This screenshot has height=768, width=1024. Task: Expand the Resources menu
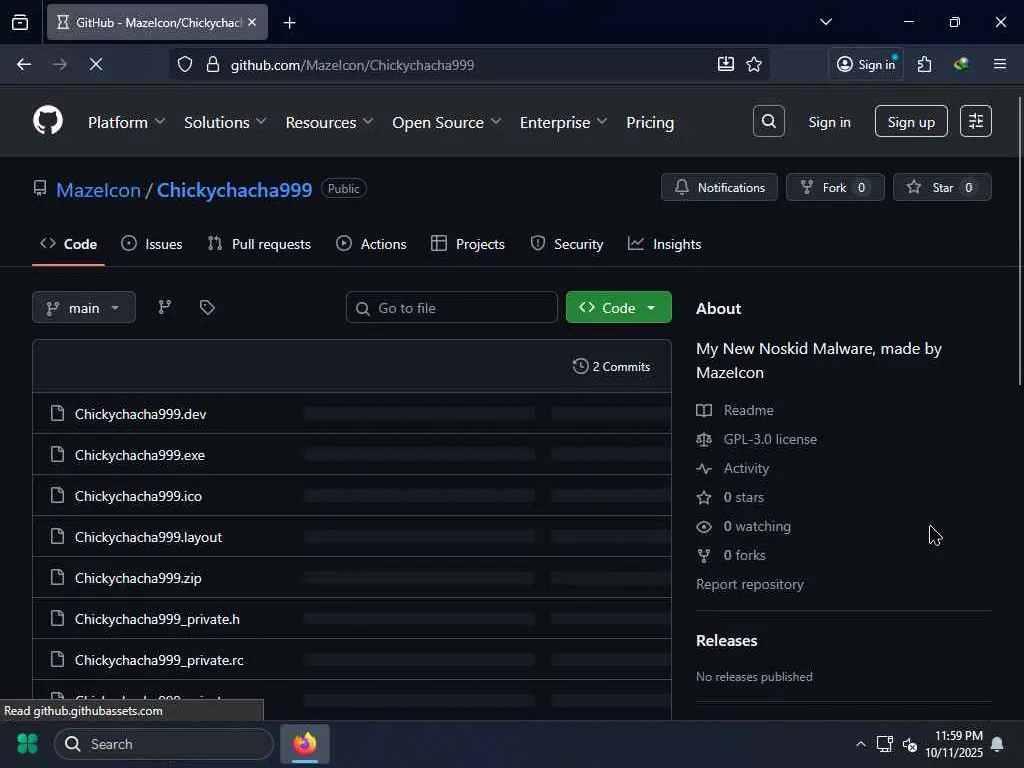coord(329,122)
